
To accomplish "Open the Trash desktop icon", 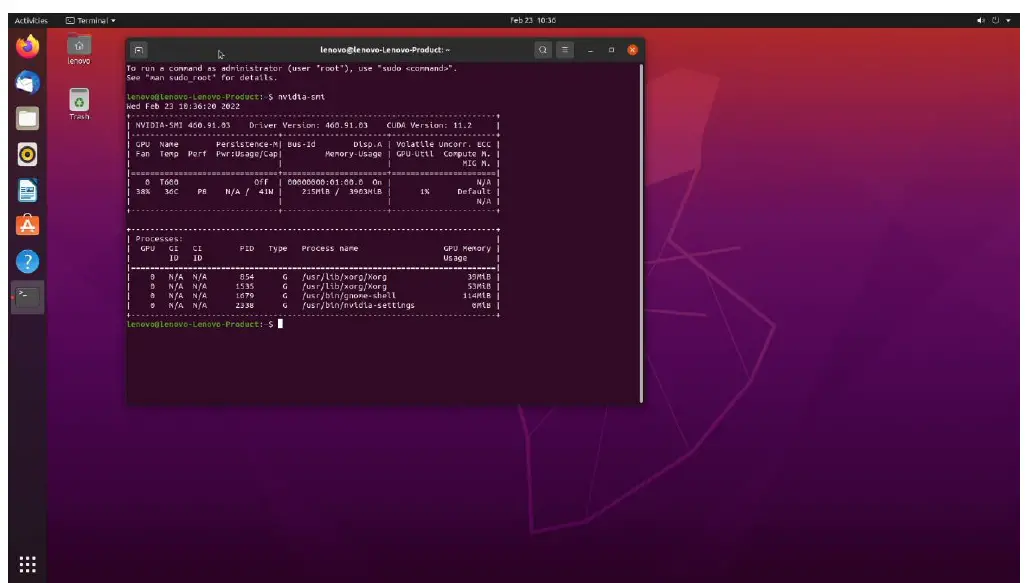I will pos(80,100).
